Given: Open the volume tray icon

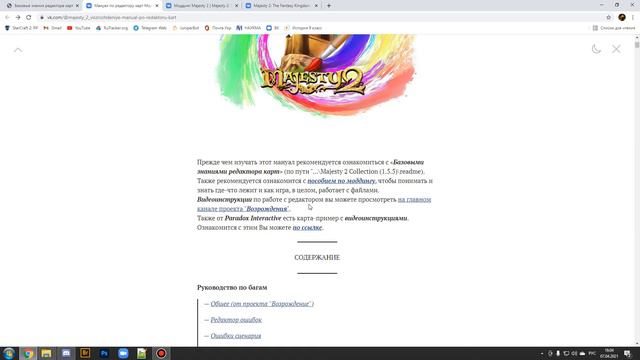Looking at the screenshot, I should click(574, 353).
